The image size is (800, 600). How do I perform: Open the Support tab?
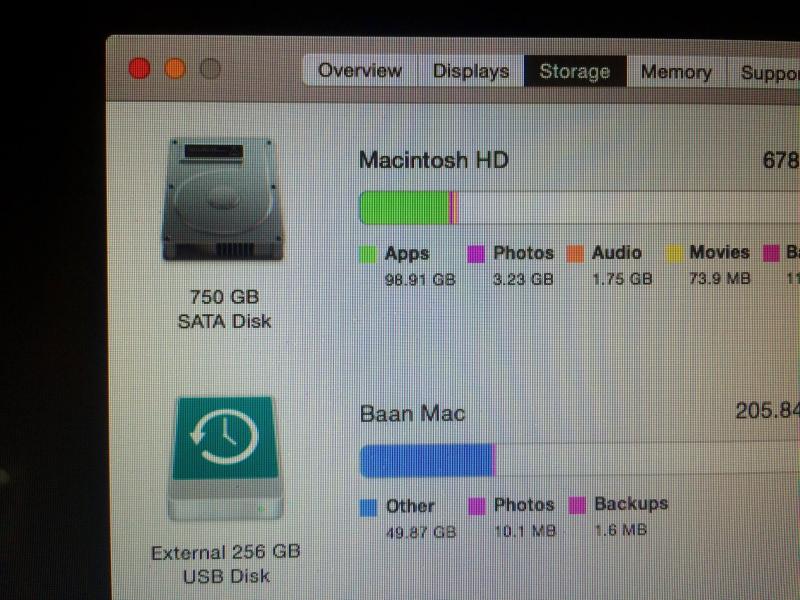pos(764,72)
